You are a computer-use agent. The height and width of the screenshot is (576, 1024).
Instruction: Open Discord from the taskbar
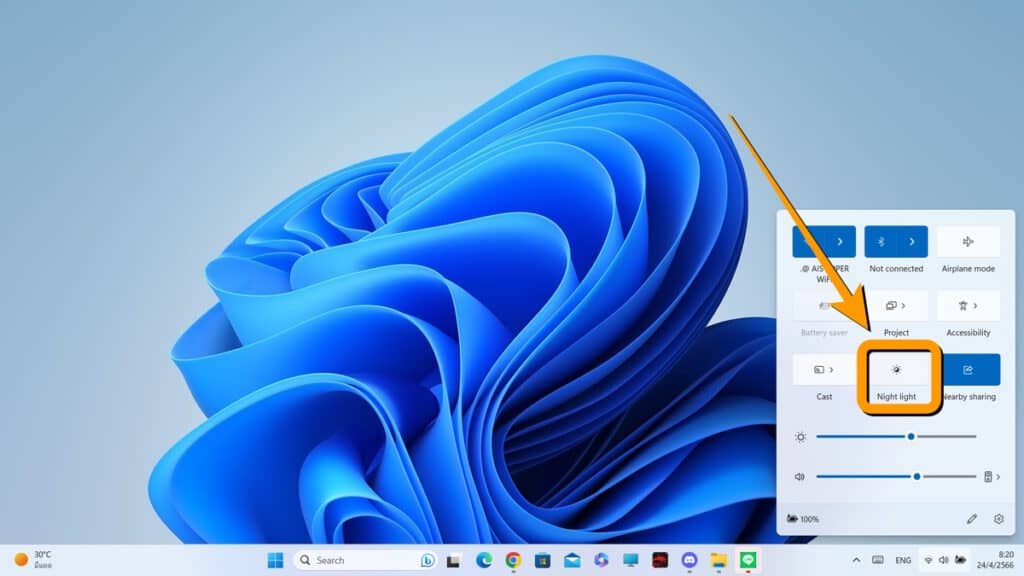(689, 560)
